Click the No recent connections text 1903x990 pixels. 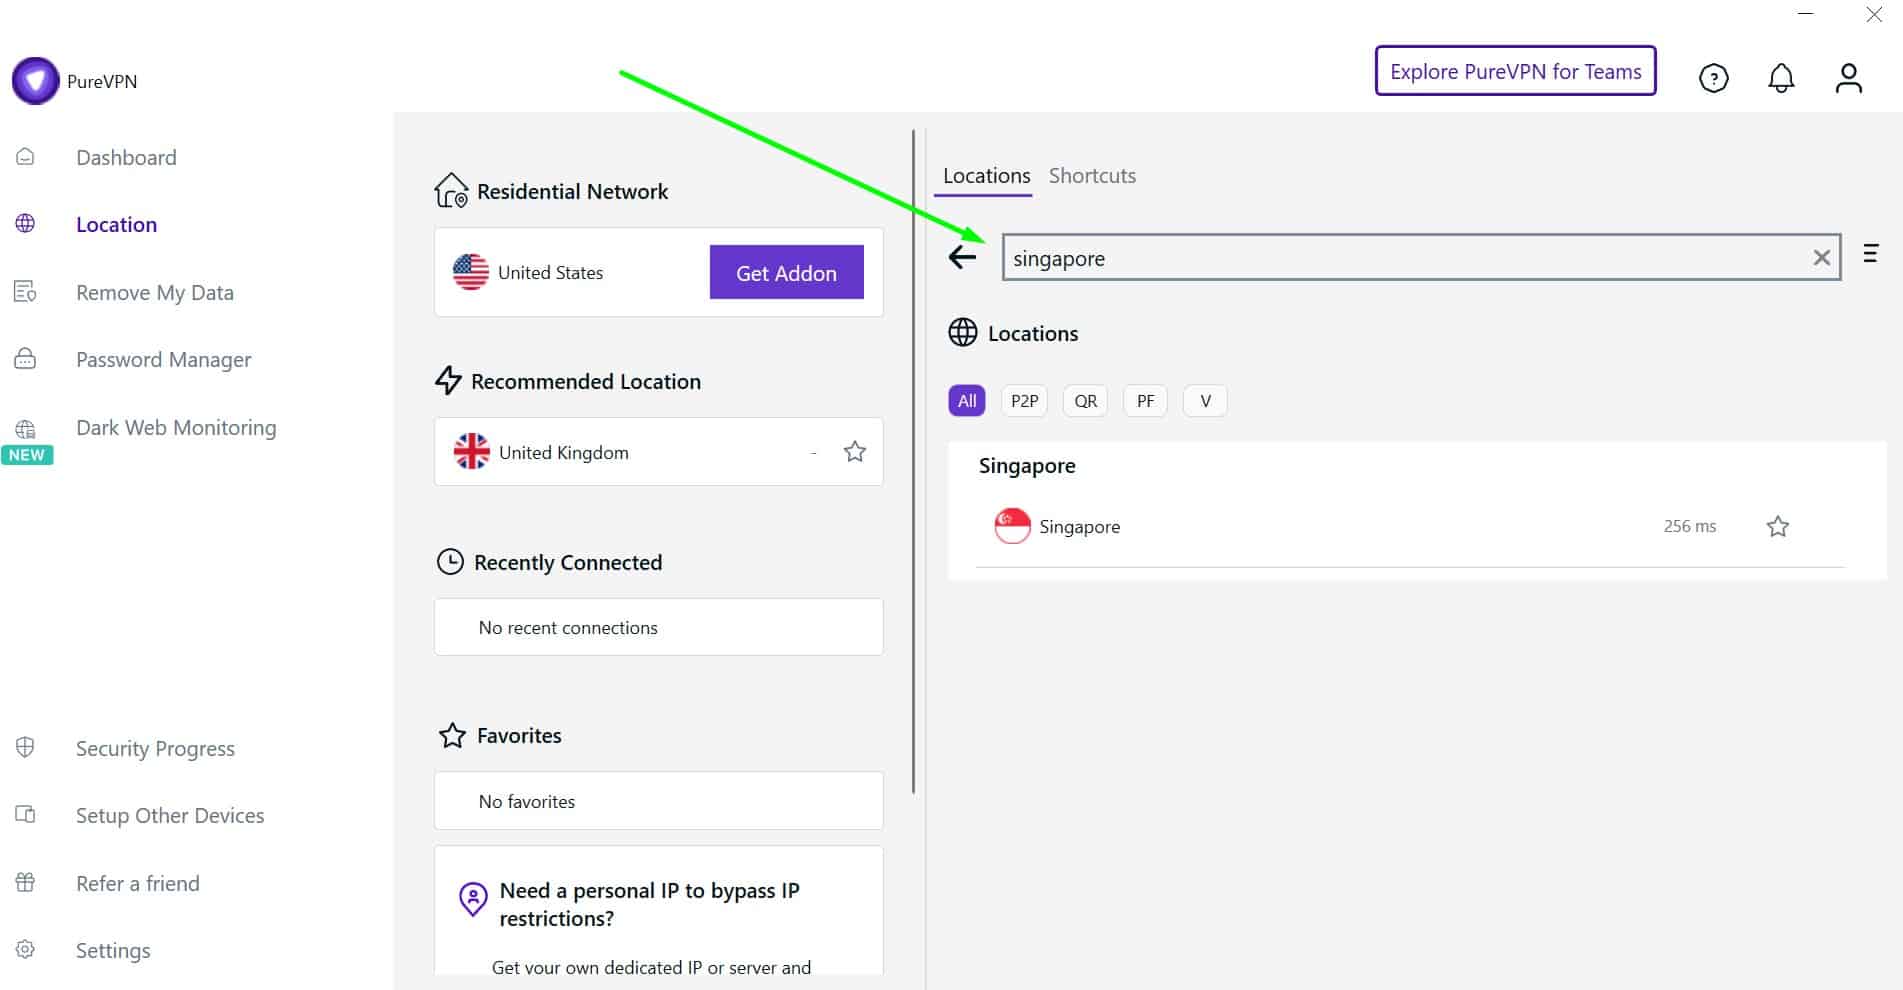click(568, 628)
